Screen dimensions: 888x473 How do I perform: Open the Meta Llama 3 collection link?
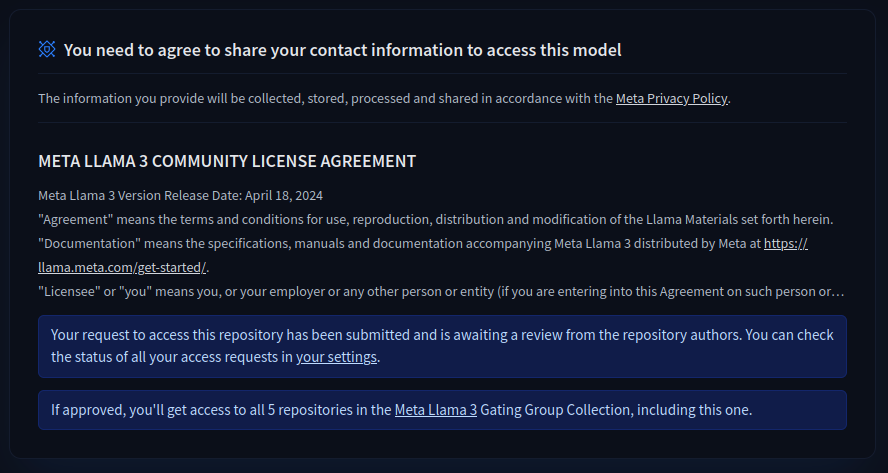(435, 409)
